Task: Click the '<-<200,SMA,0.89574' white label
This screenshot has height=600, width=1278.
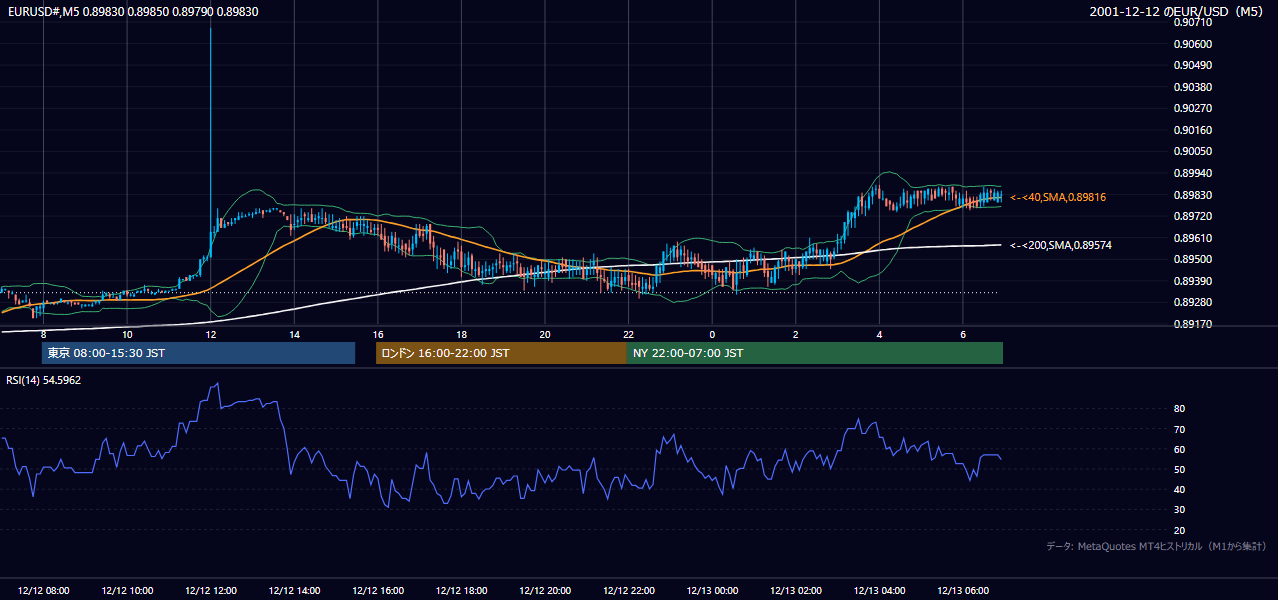Action: point(1061,245)
